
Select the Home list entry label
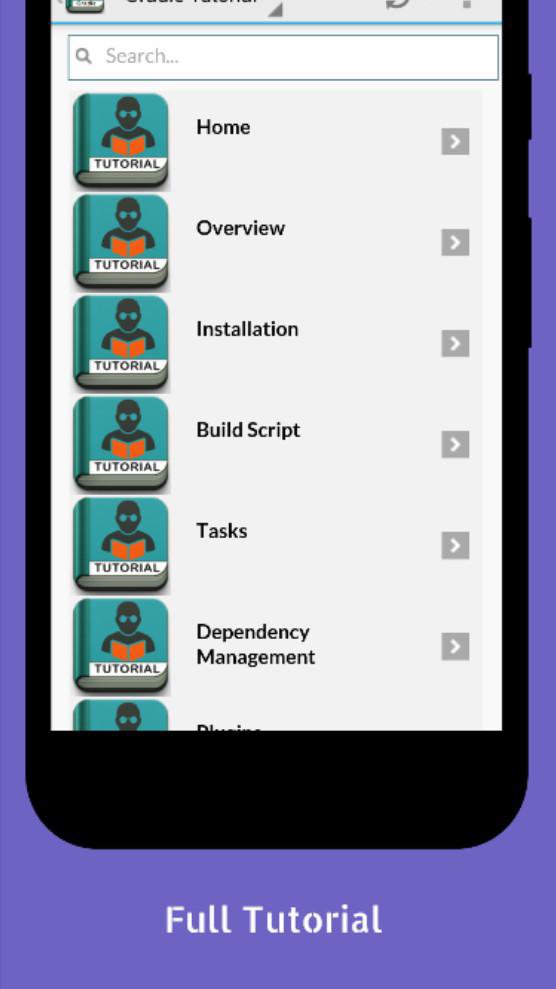click(x=223, y=127)
